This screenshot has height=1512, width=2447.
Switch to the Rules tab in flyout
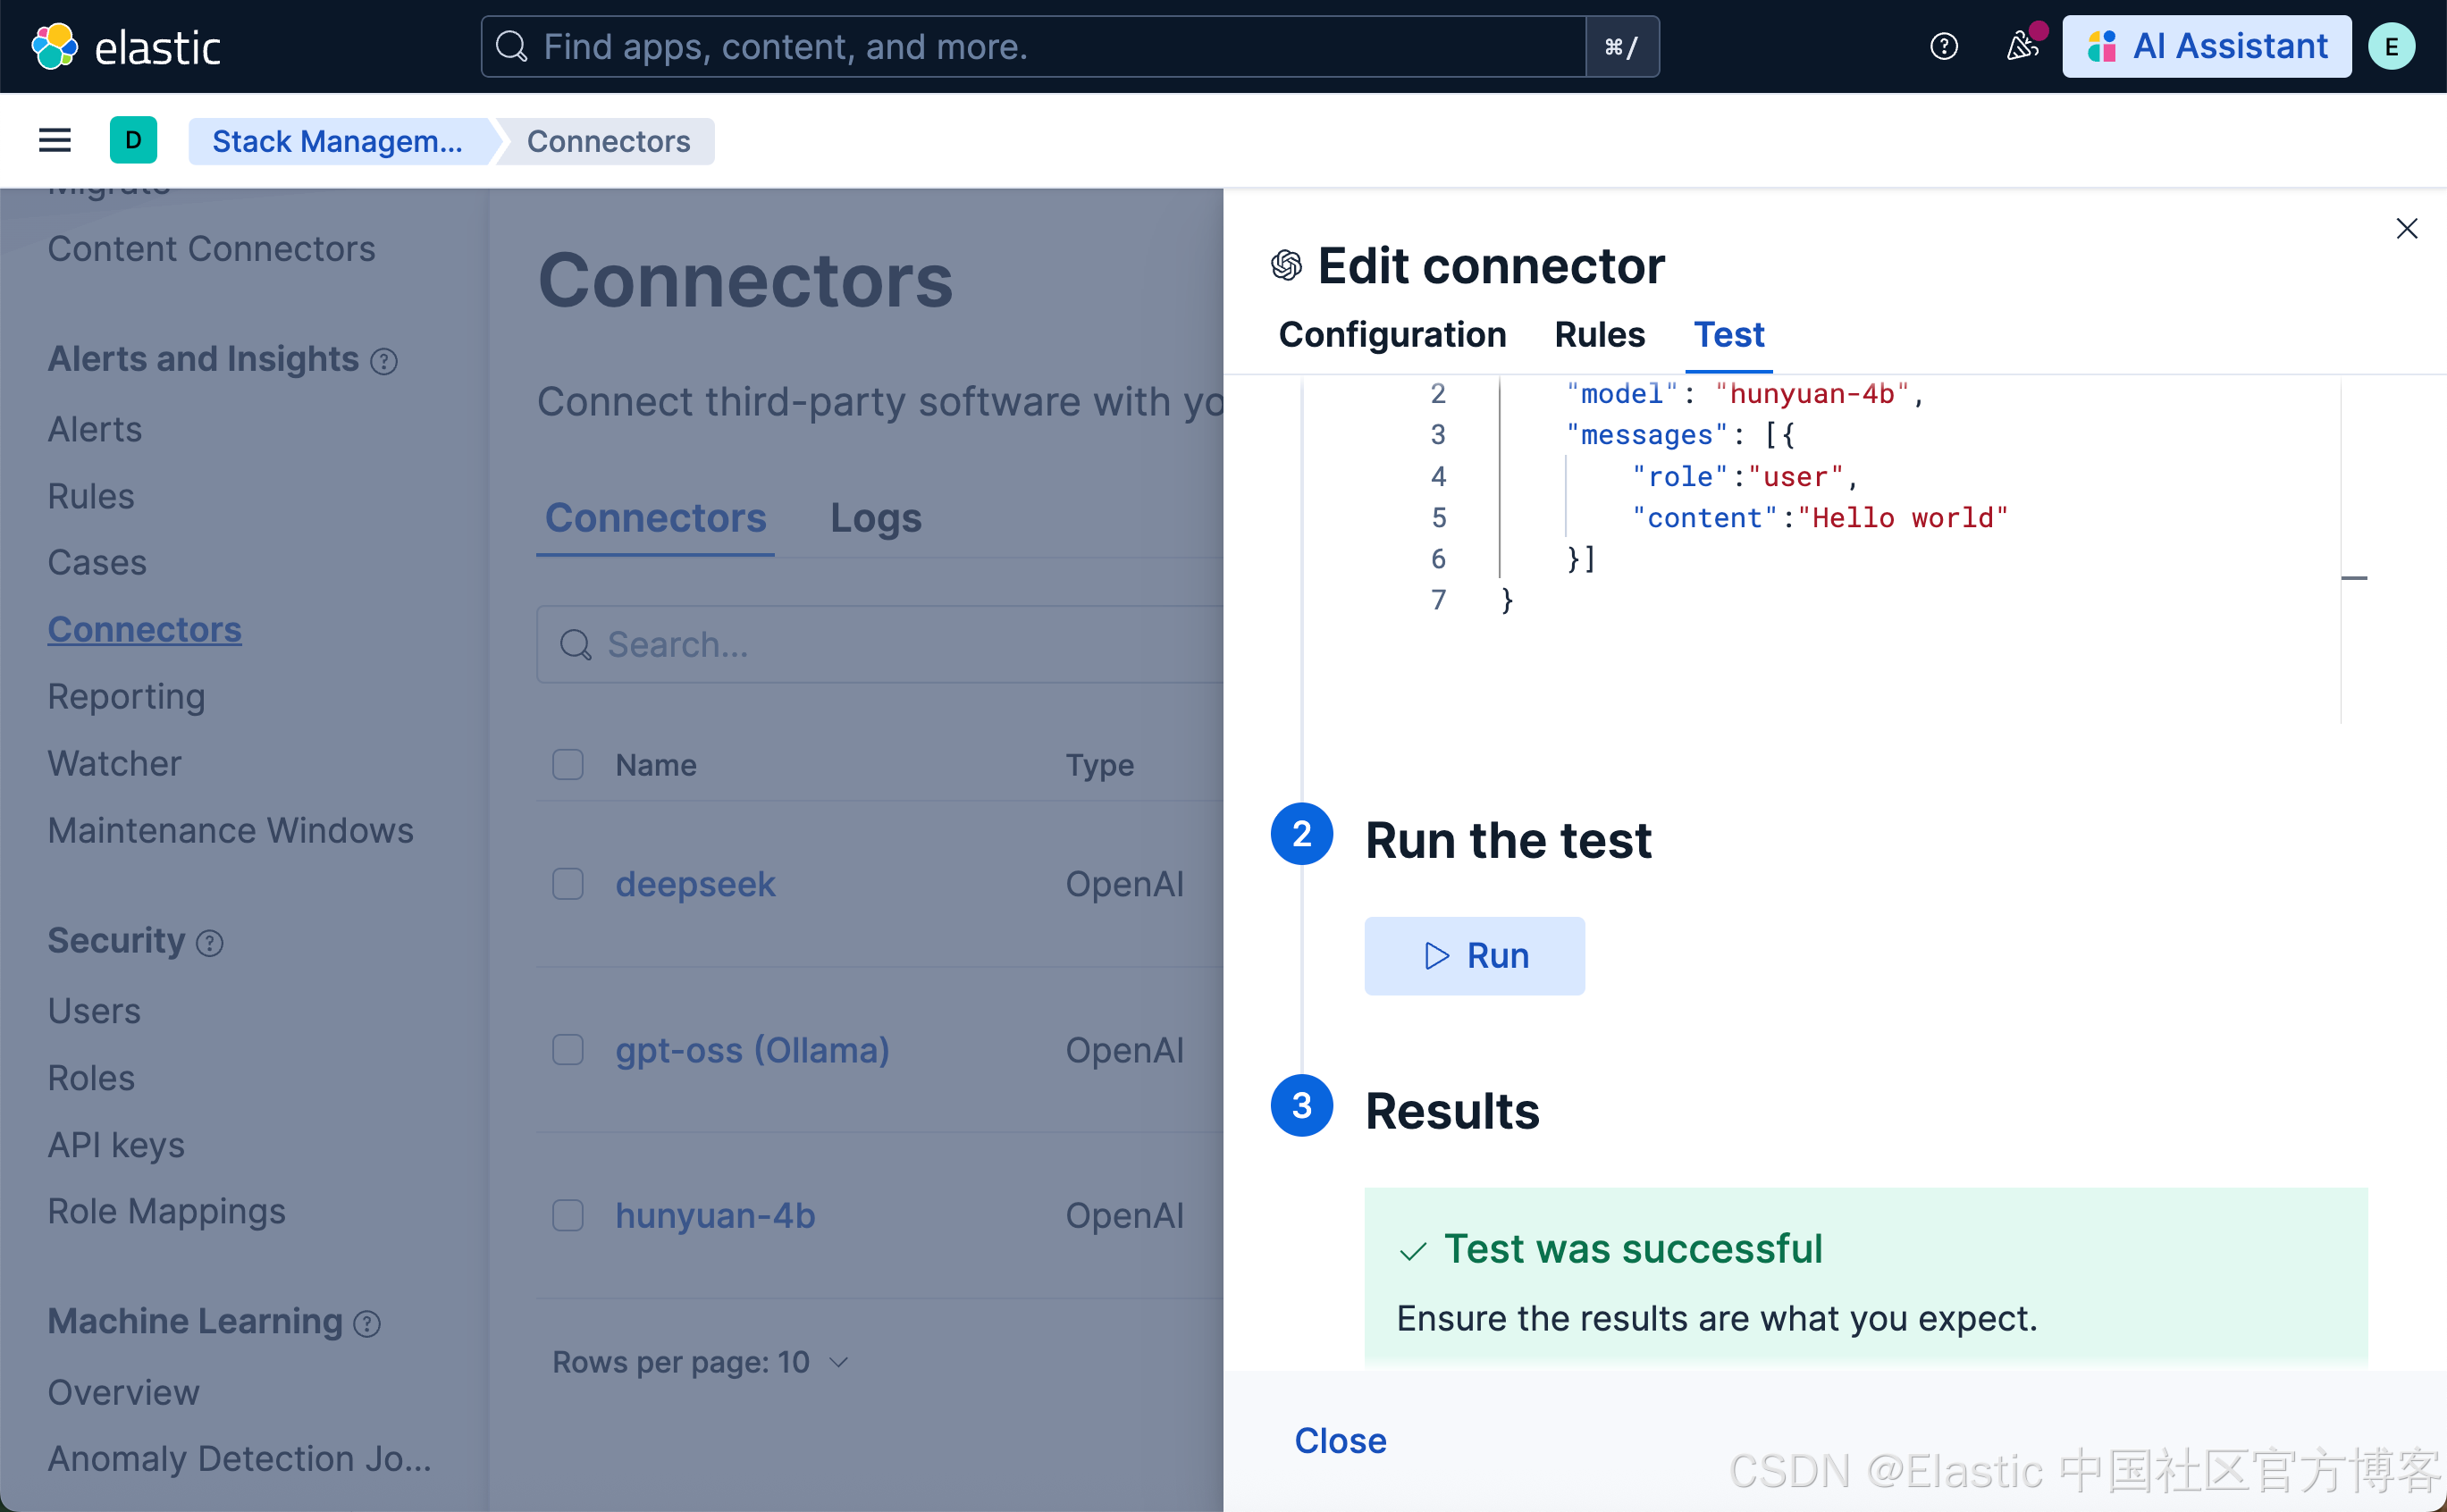pyautogui.click(x=1599, y=335)
